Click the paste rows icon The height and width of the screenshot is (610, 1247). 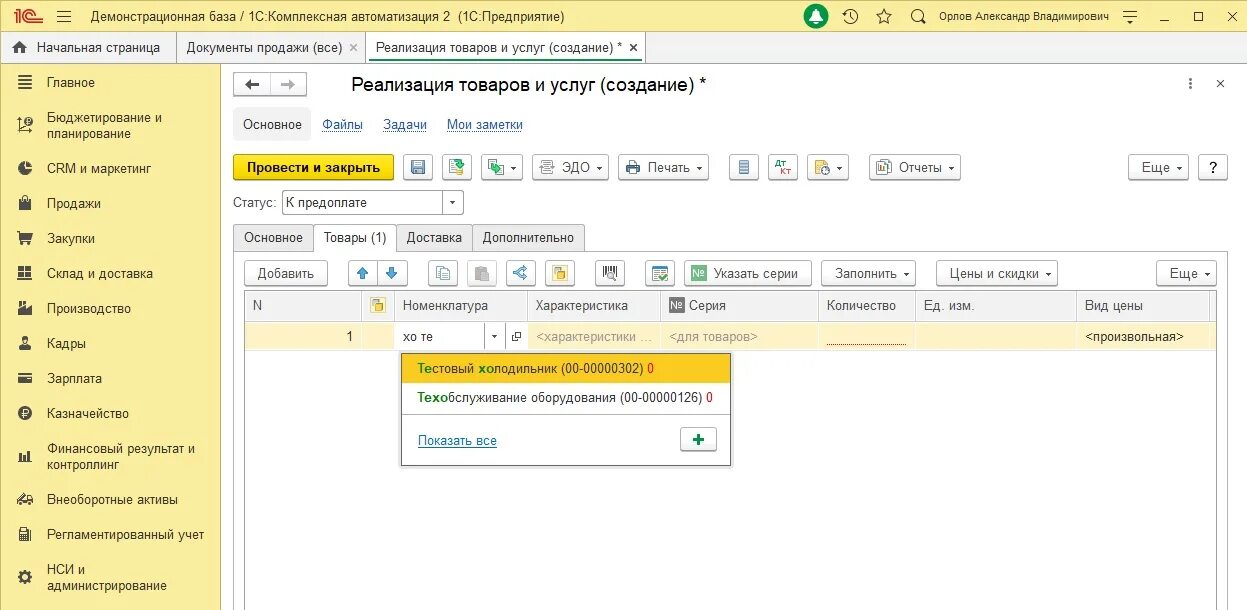(482, 273)
